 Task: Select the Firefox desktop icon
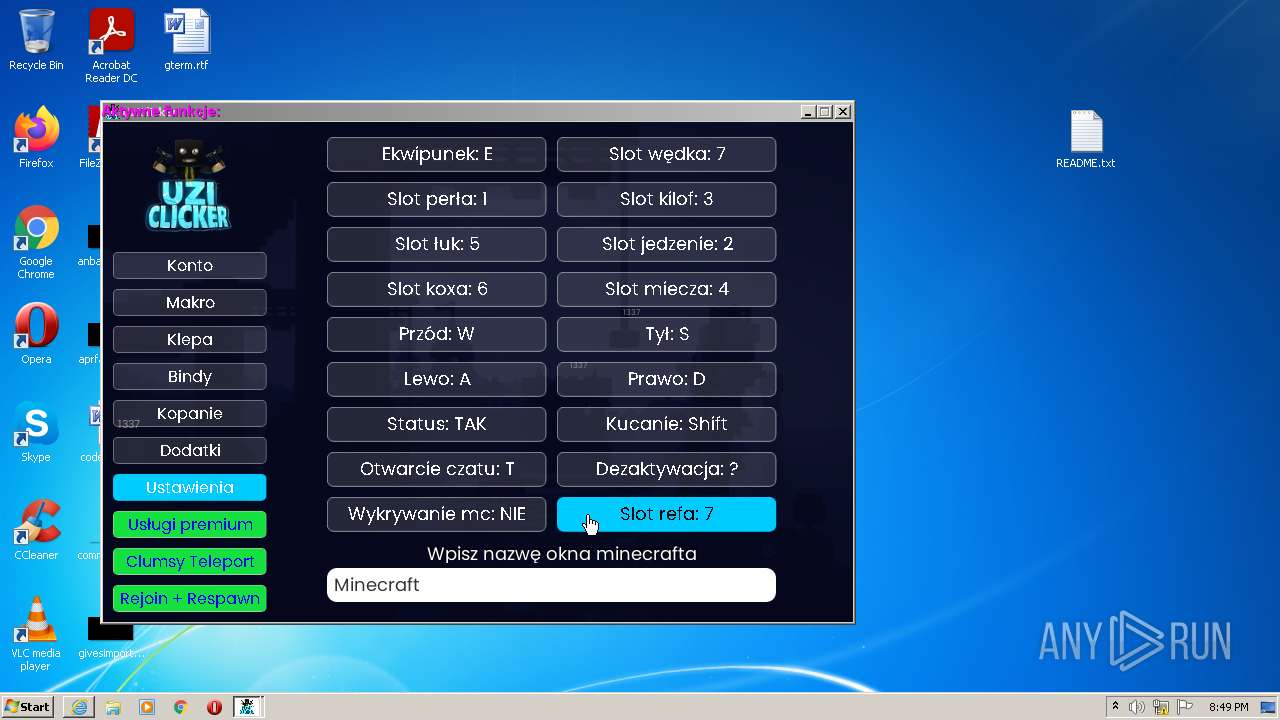coord(36,138)
